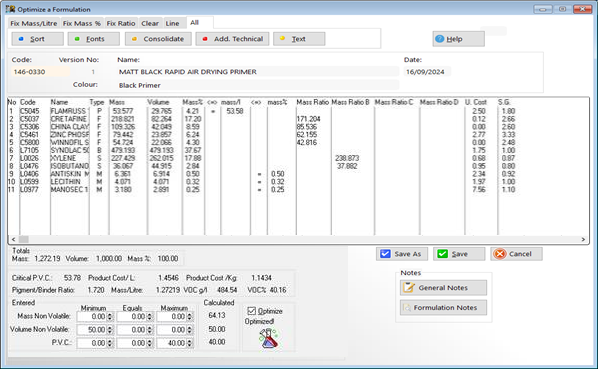The image size is (598, 369).
Task: Open Help with question mark icon
Action: click(x=458, y=39)
